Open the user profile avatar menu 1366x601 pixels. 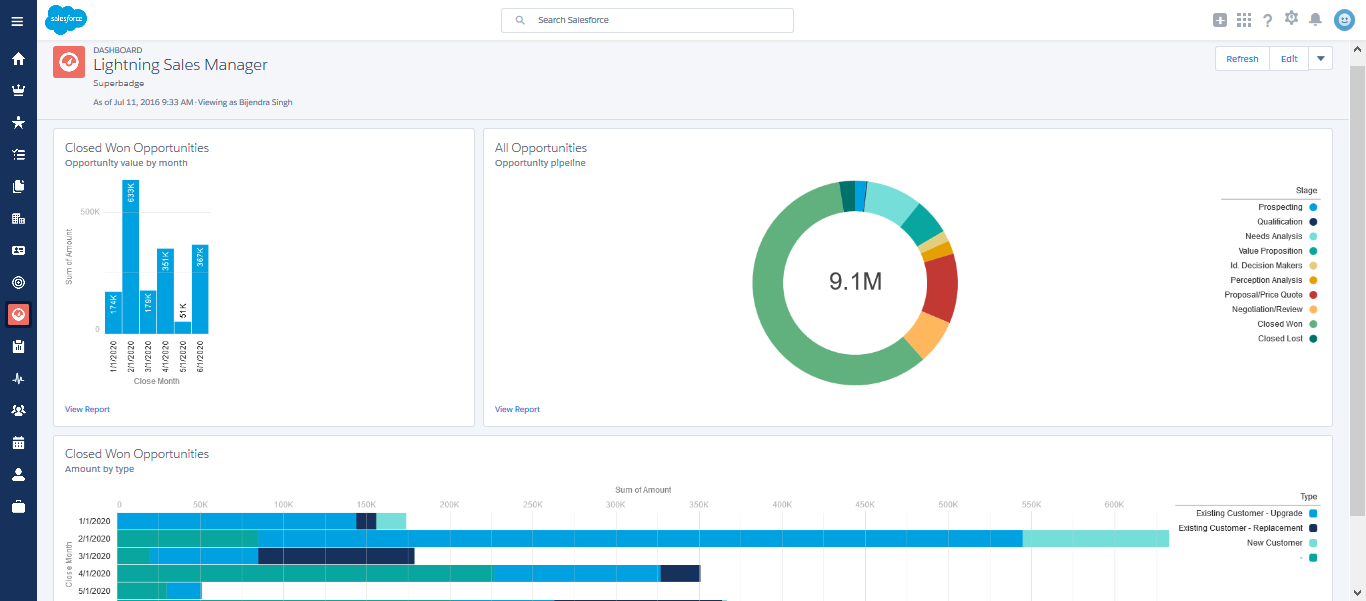(x=1344, y=20)
